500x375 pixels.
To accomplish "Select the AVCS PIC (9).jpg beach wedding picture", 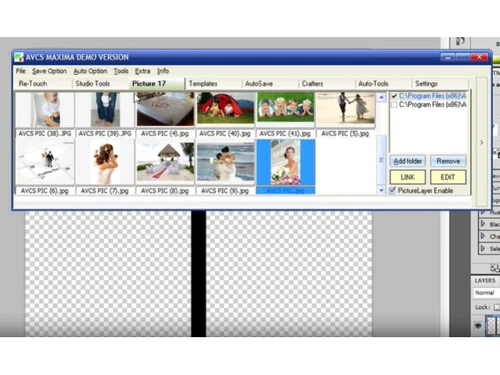I will click(225, 162).
